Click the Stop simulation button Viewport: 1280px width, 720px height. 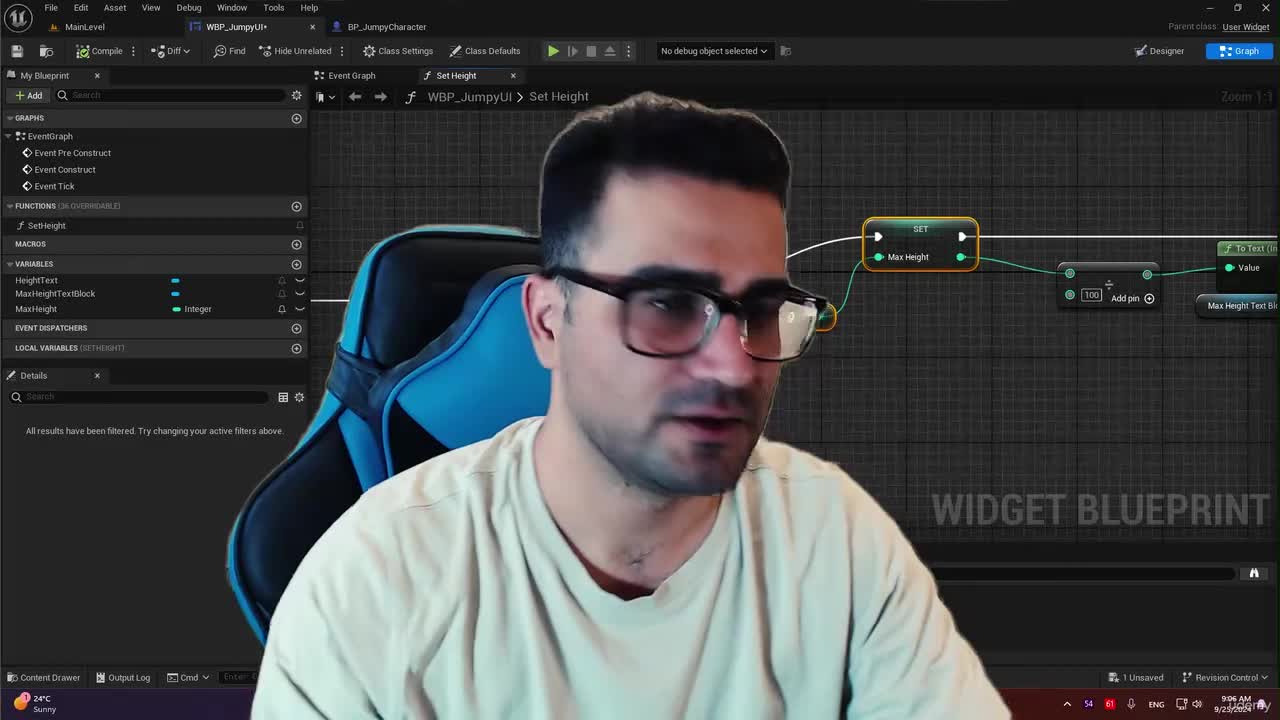click(x=591, y=51)
